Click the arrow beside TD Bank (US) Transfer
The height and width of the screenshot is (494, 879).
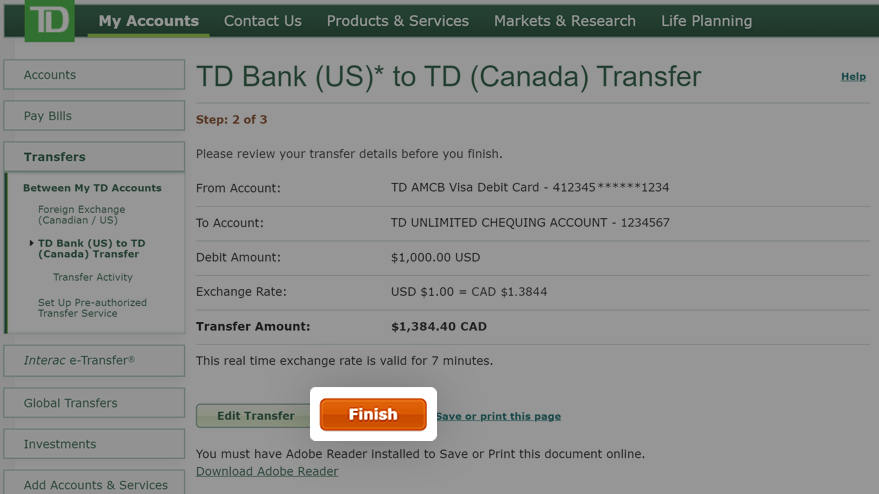(x=31, y=243)
